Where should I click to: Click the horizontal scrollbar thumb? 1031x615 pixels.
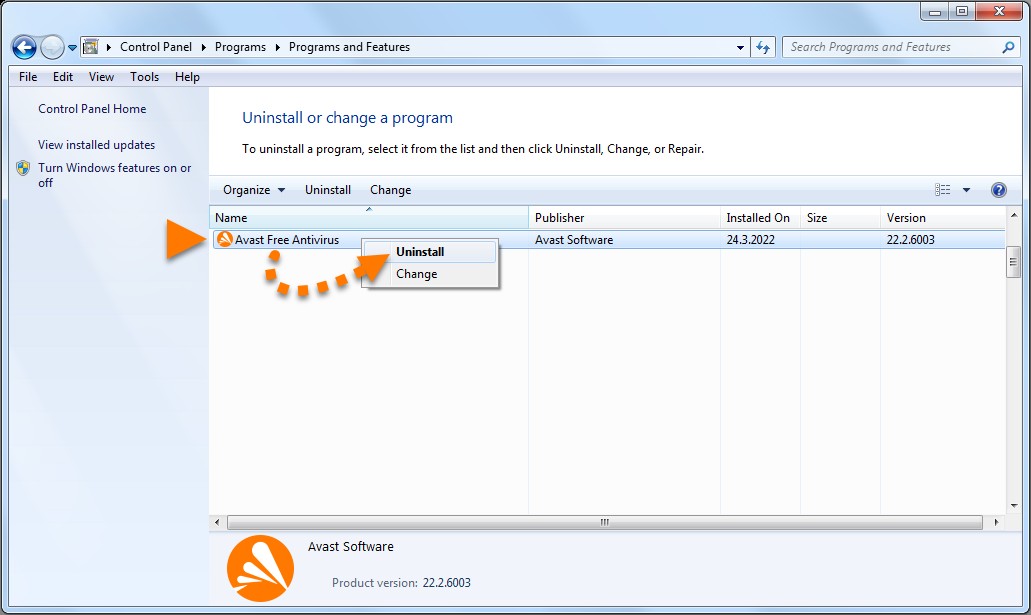click(x=605, y=522)
